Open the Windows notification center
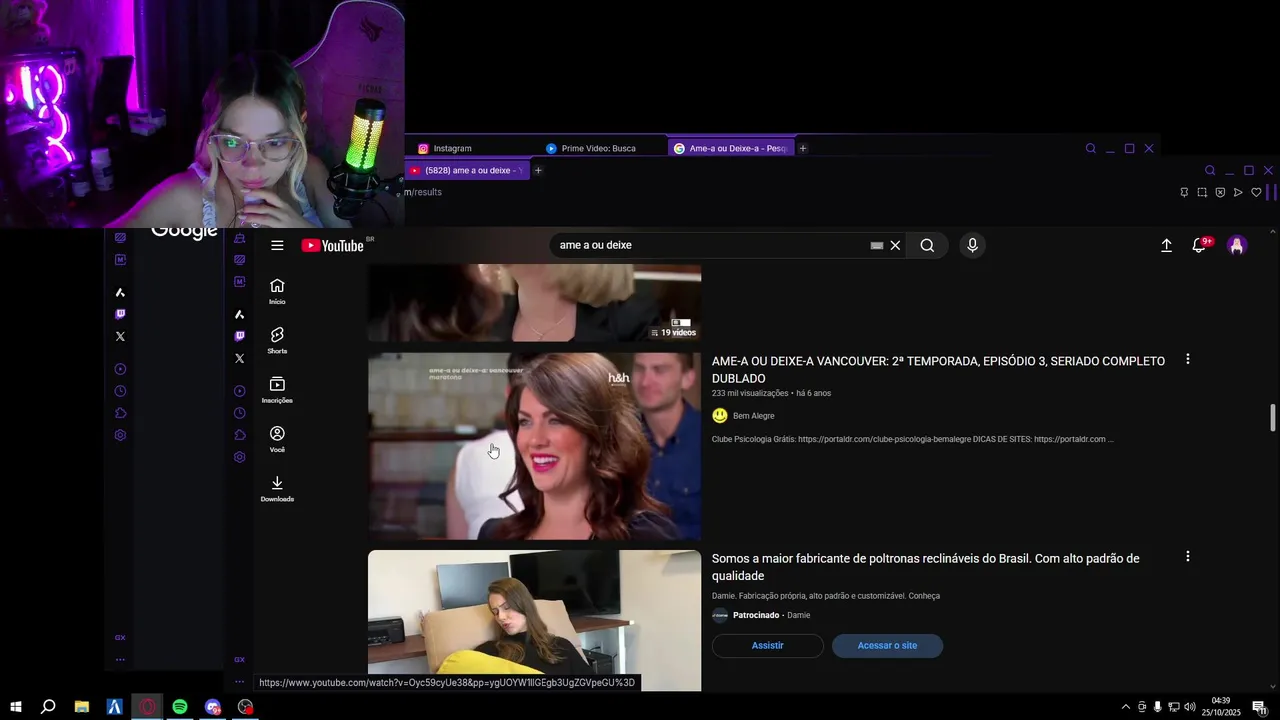 [1259, 707]
